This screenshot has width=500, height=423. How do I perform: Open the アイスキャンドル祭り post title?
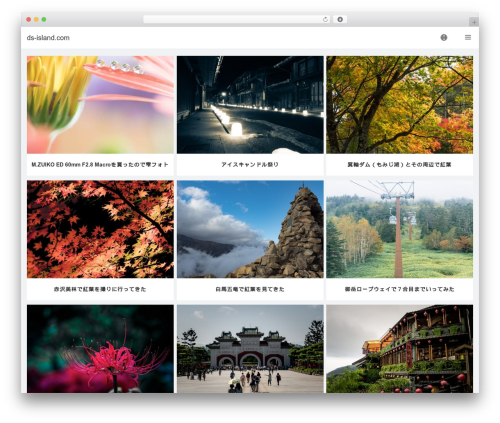tap(250, 164)
